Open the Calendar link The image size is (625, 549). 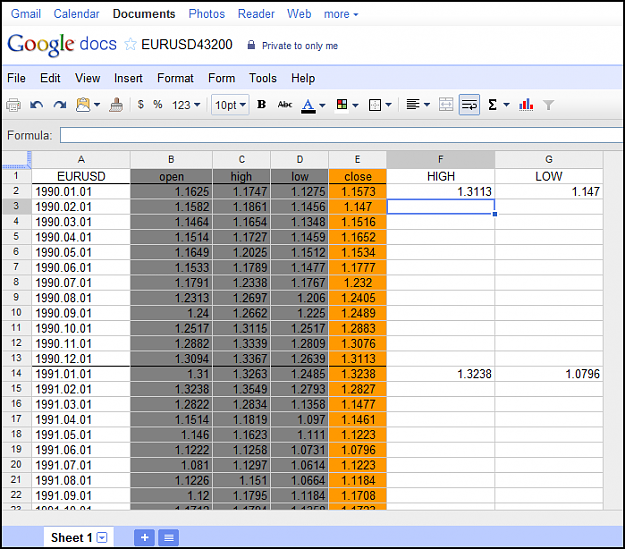tap(77, 14)
